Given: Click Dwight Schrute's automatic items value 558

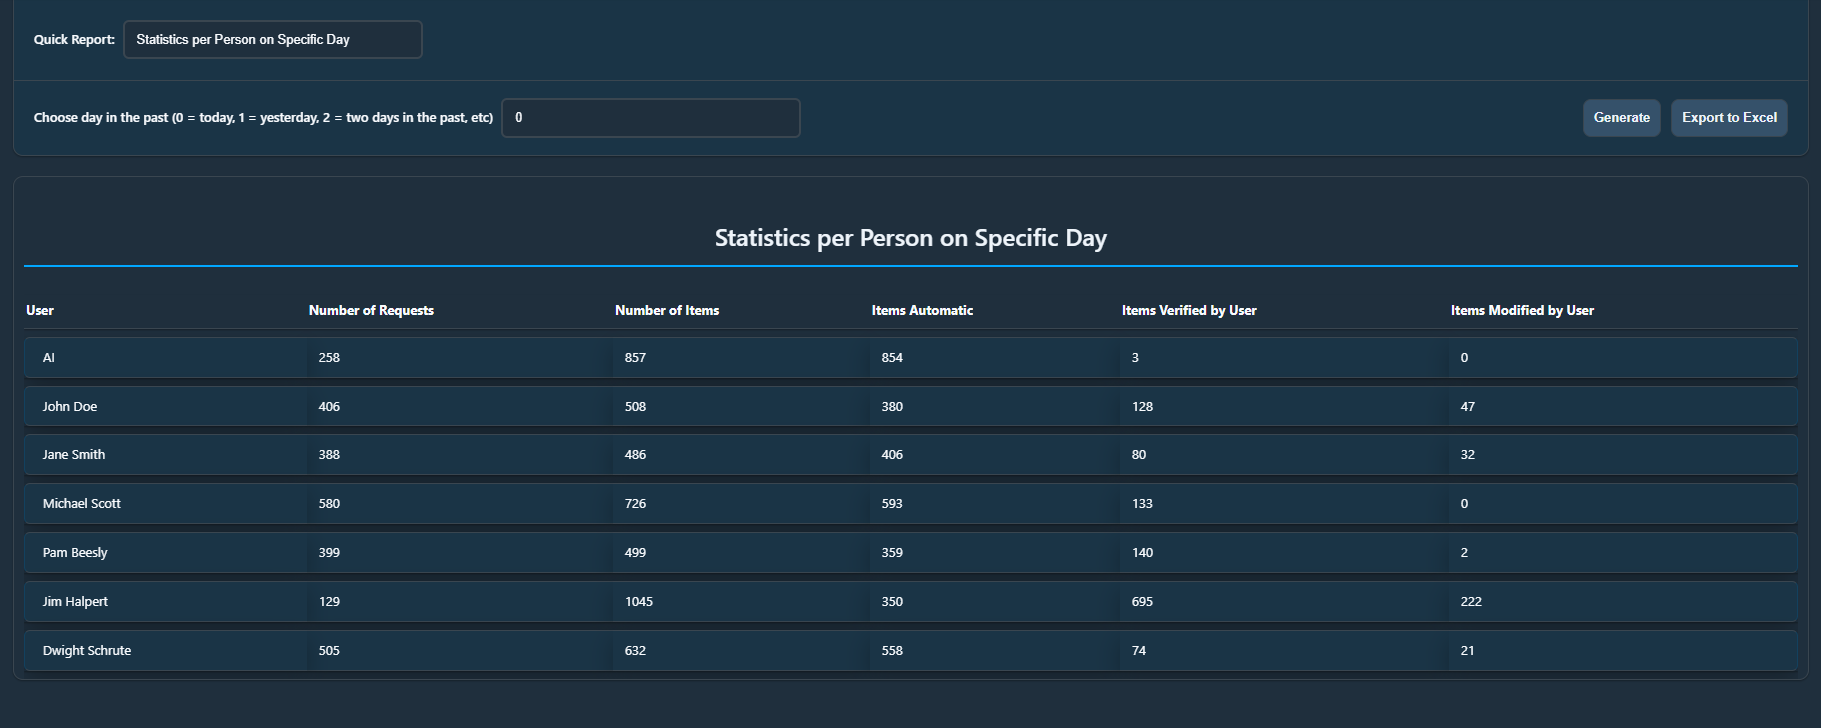Looking at the screenshot, I should click(892, 650).
